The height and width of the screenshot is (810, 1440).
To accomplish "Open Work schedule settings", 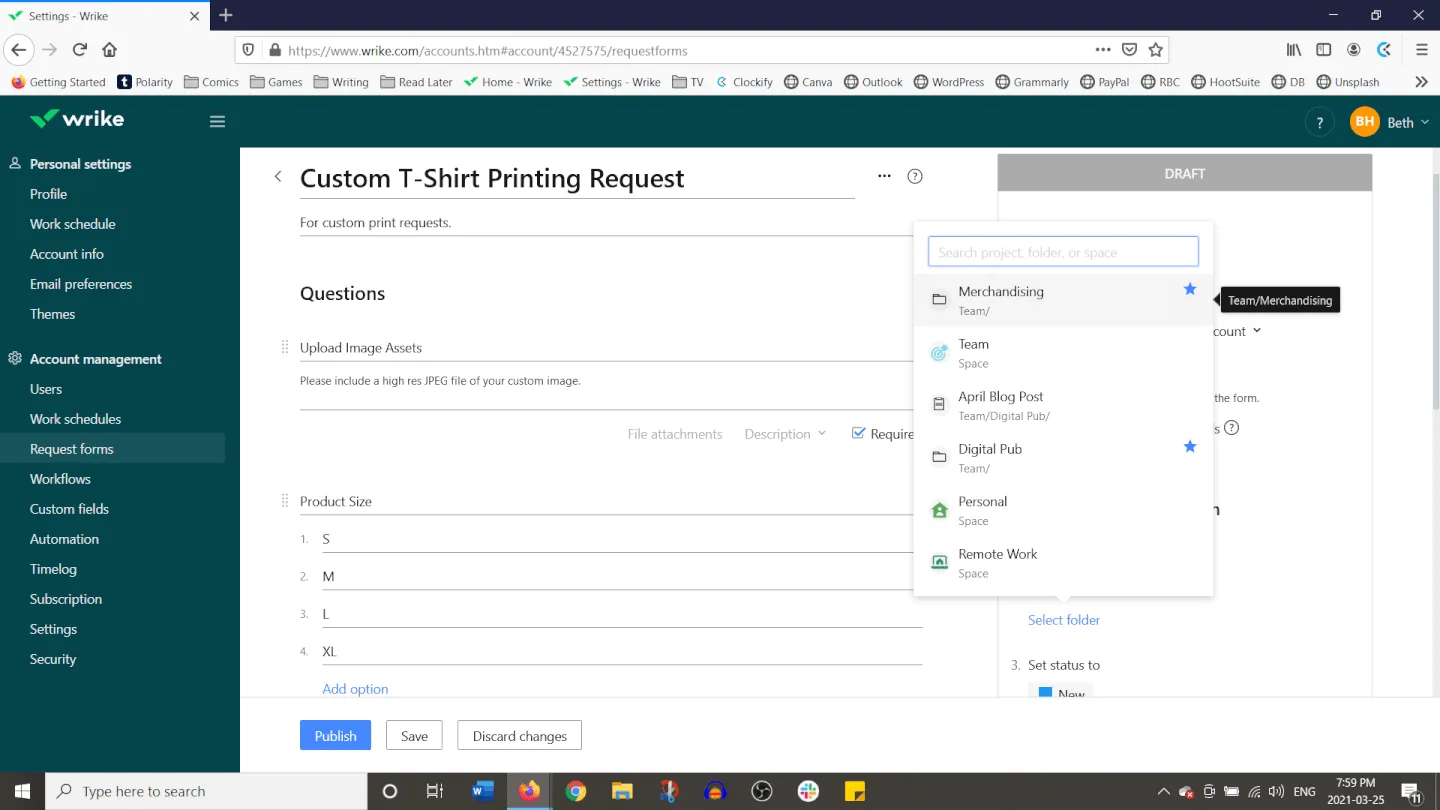I will tap(72, 224).
